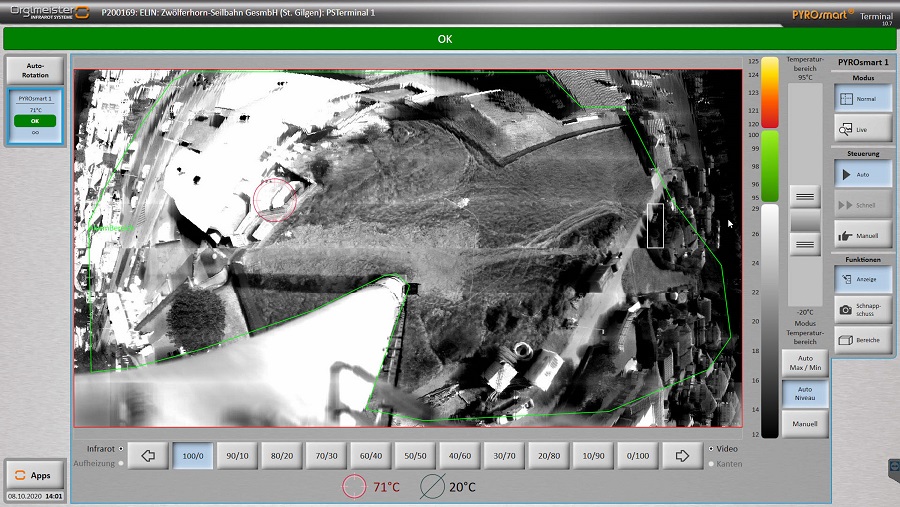
Task: Click the right arrow blend button
Action: [x=683, y=456]
